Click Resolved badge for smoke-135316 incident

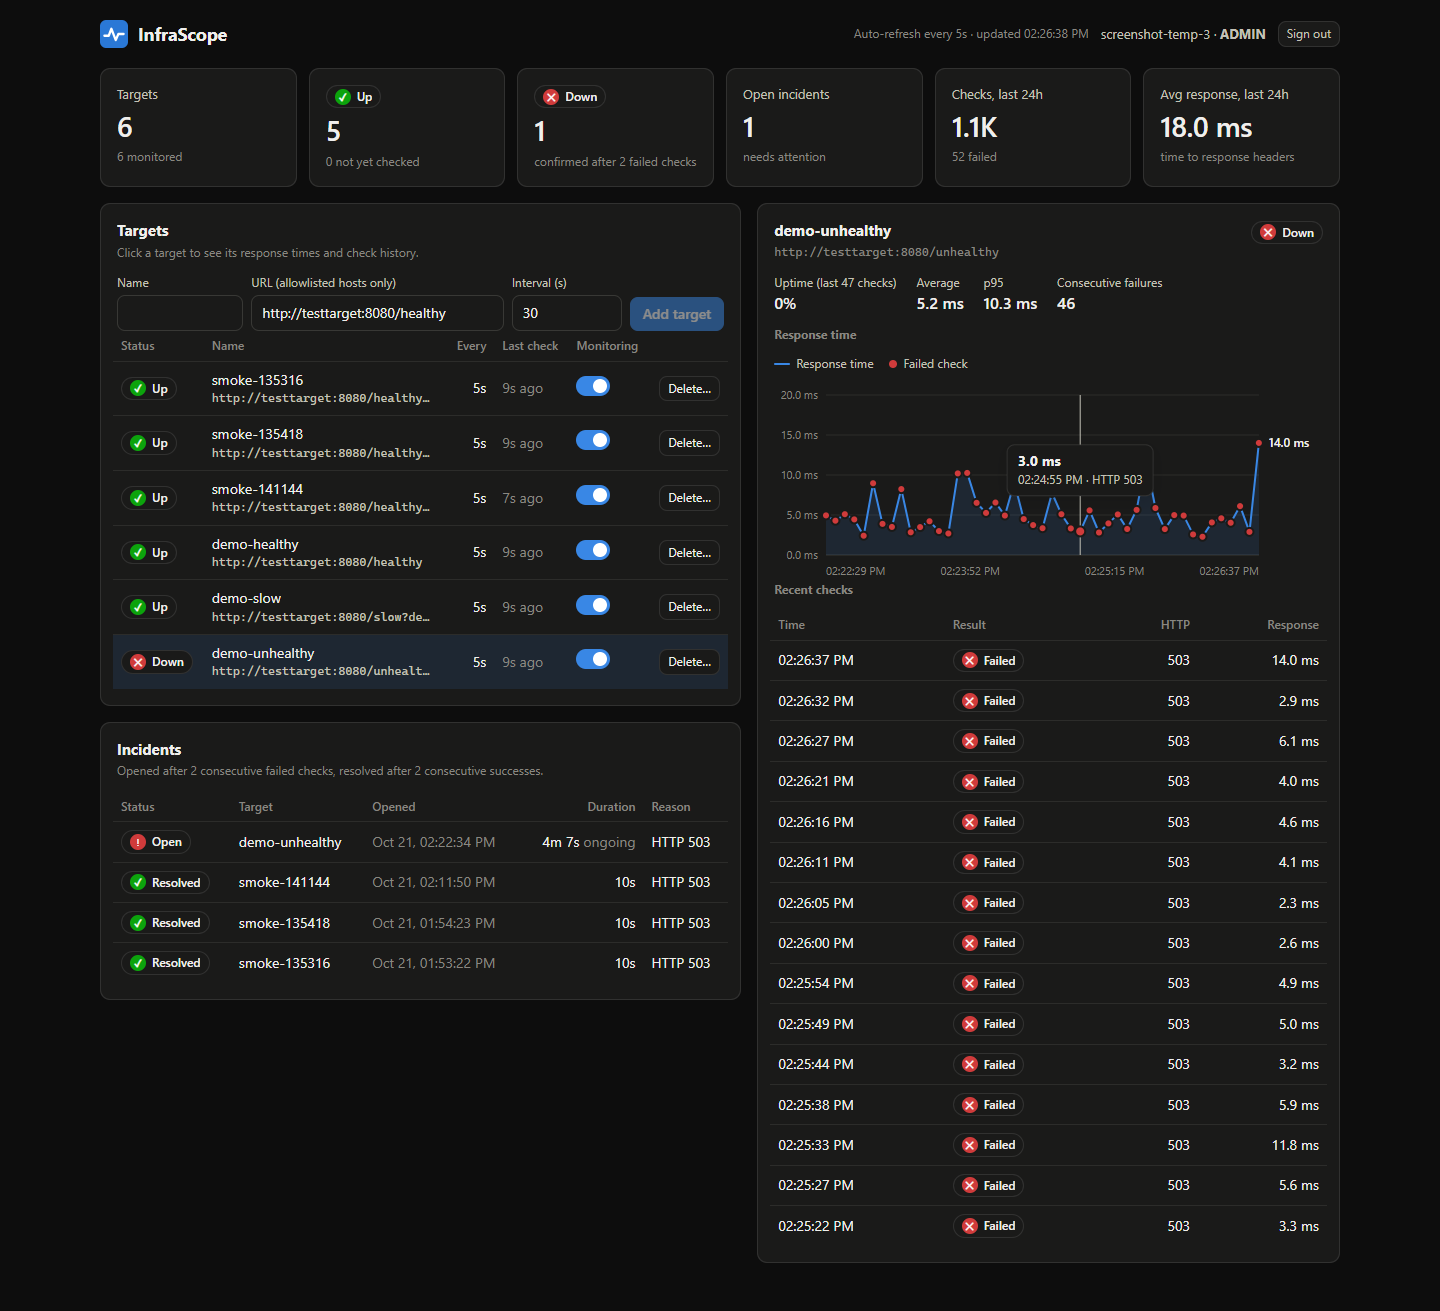click(165, 963)
